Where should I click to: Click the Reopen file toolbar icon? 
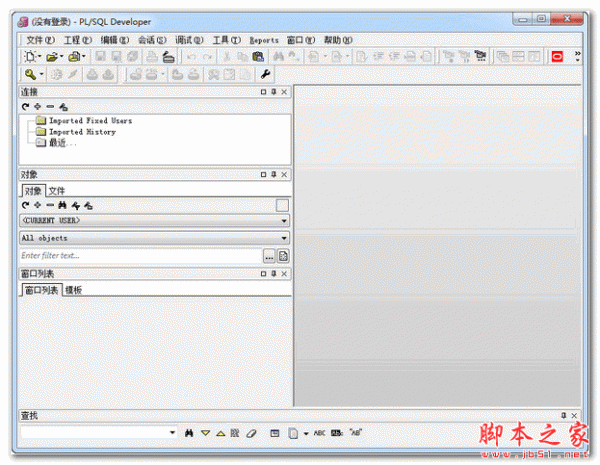[x=74, y=57]
